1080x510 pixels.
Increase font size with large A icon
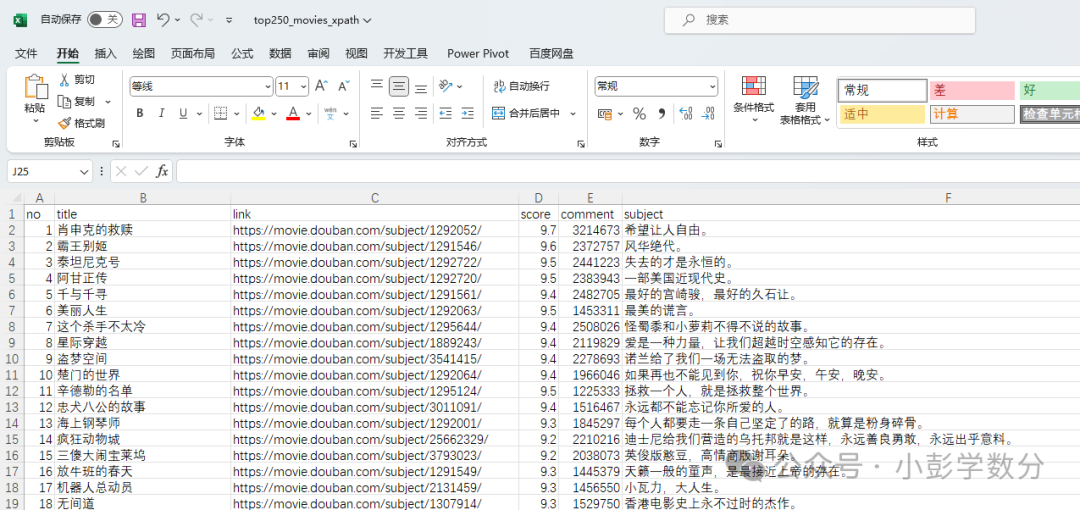[321, 86]
